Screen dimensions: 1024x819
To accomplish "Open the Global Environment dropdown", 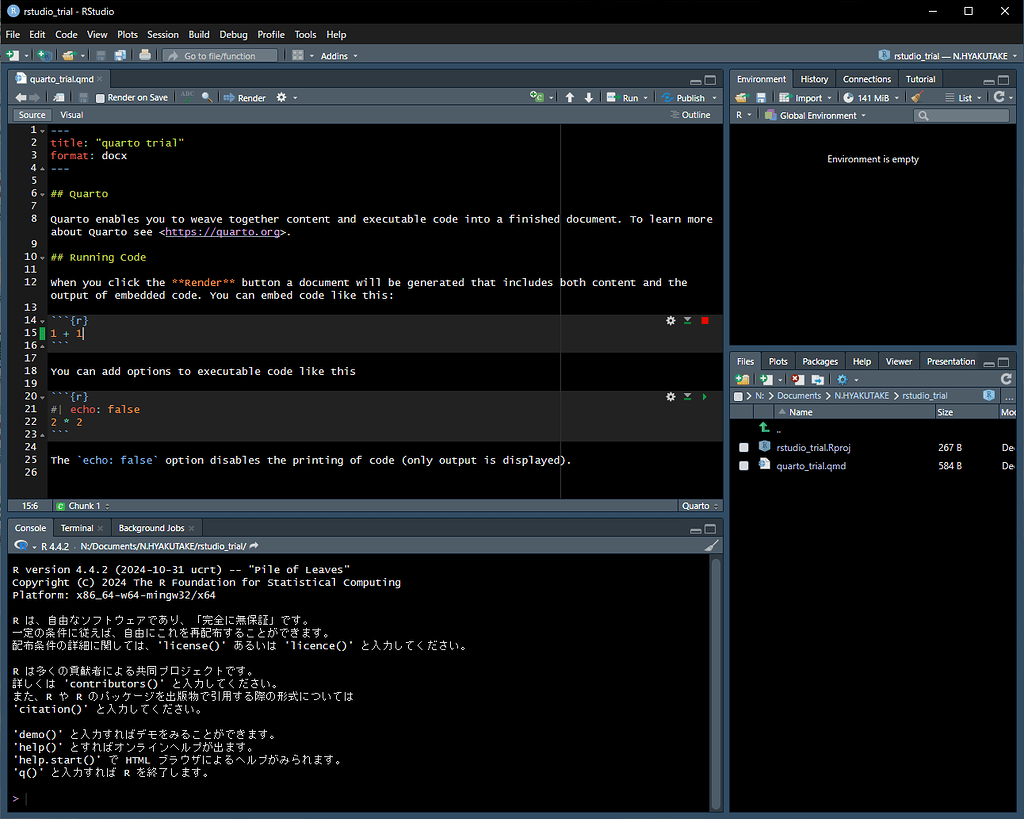I will pyautogui.click(x=815, y=116).
